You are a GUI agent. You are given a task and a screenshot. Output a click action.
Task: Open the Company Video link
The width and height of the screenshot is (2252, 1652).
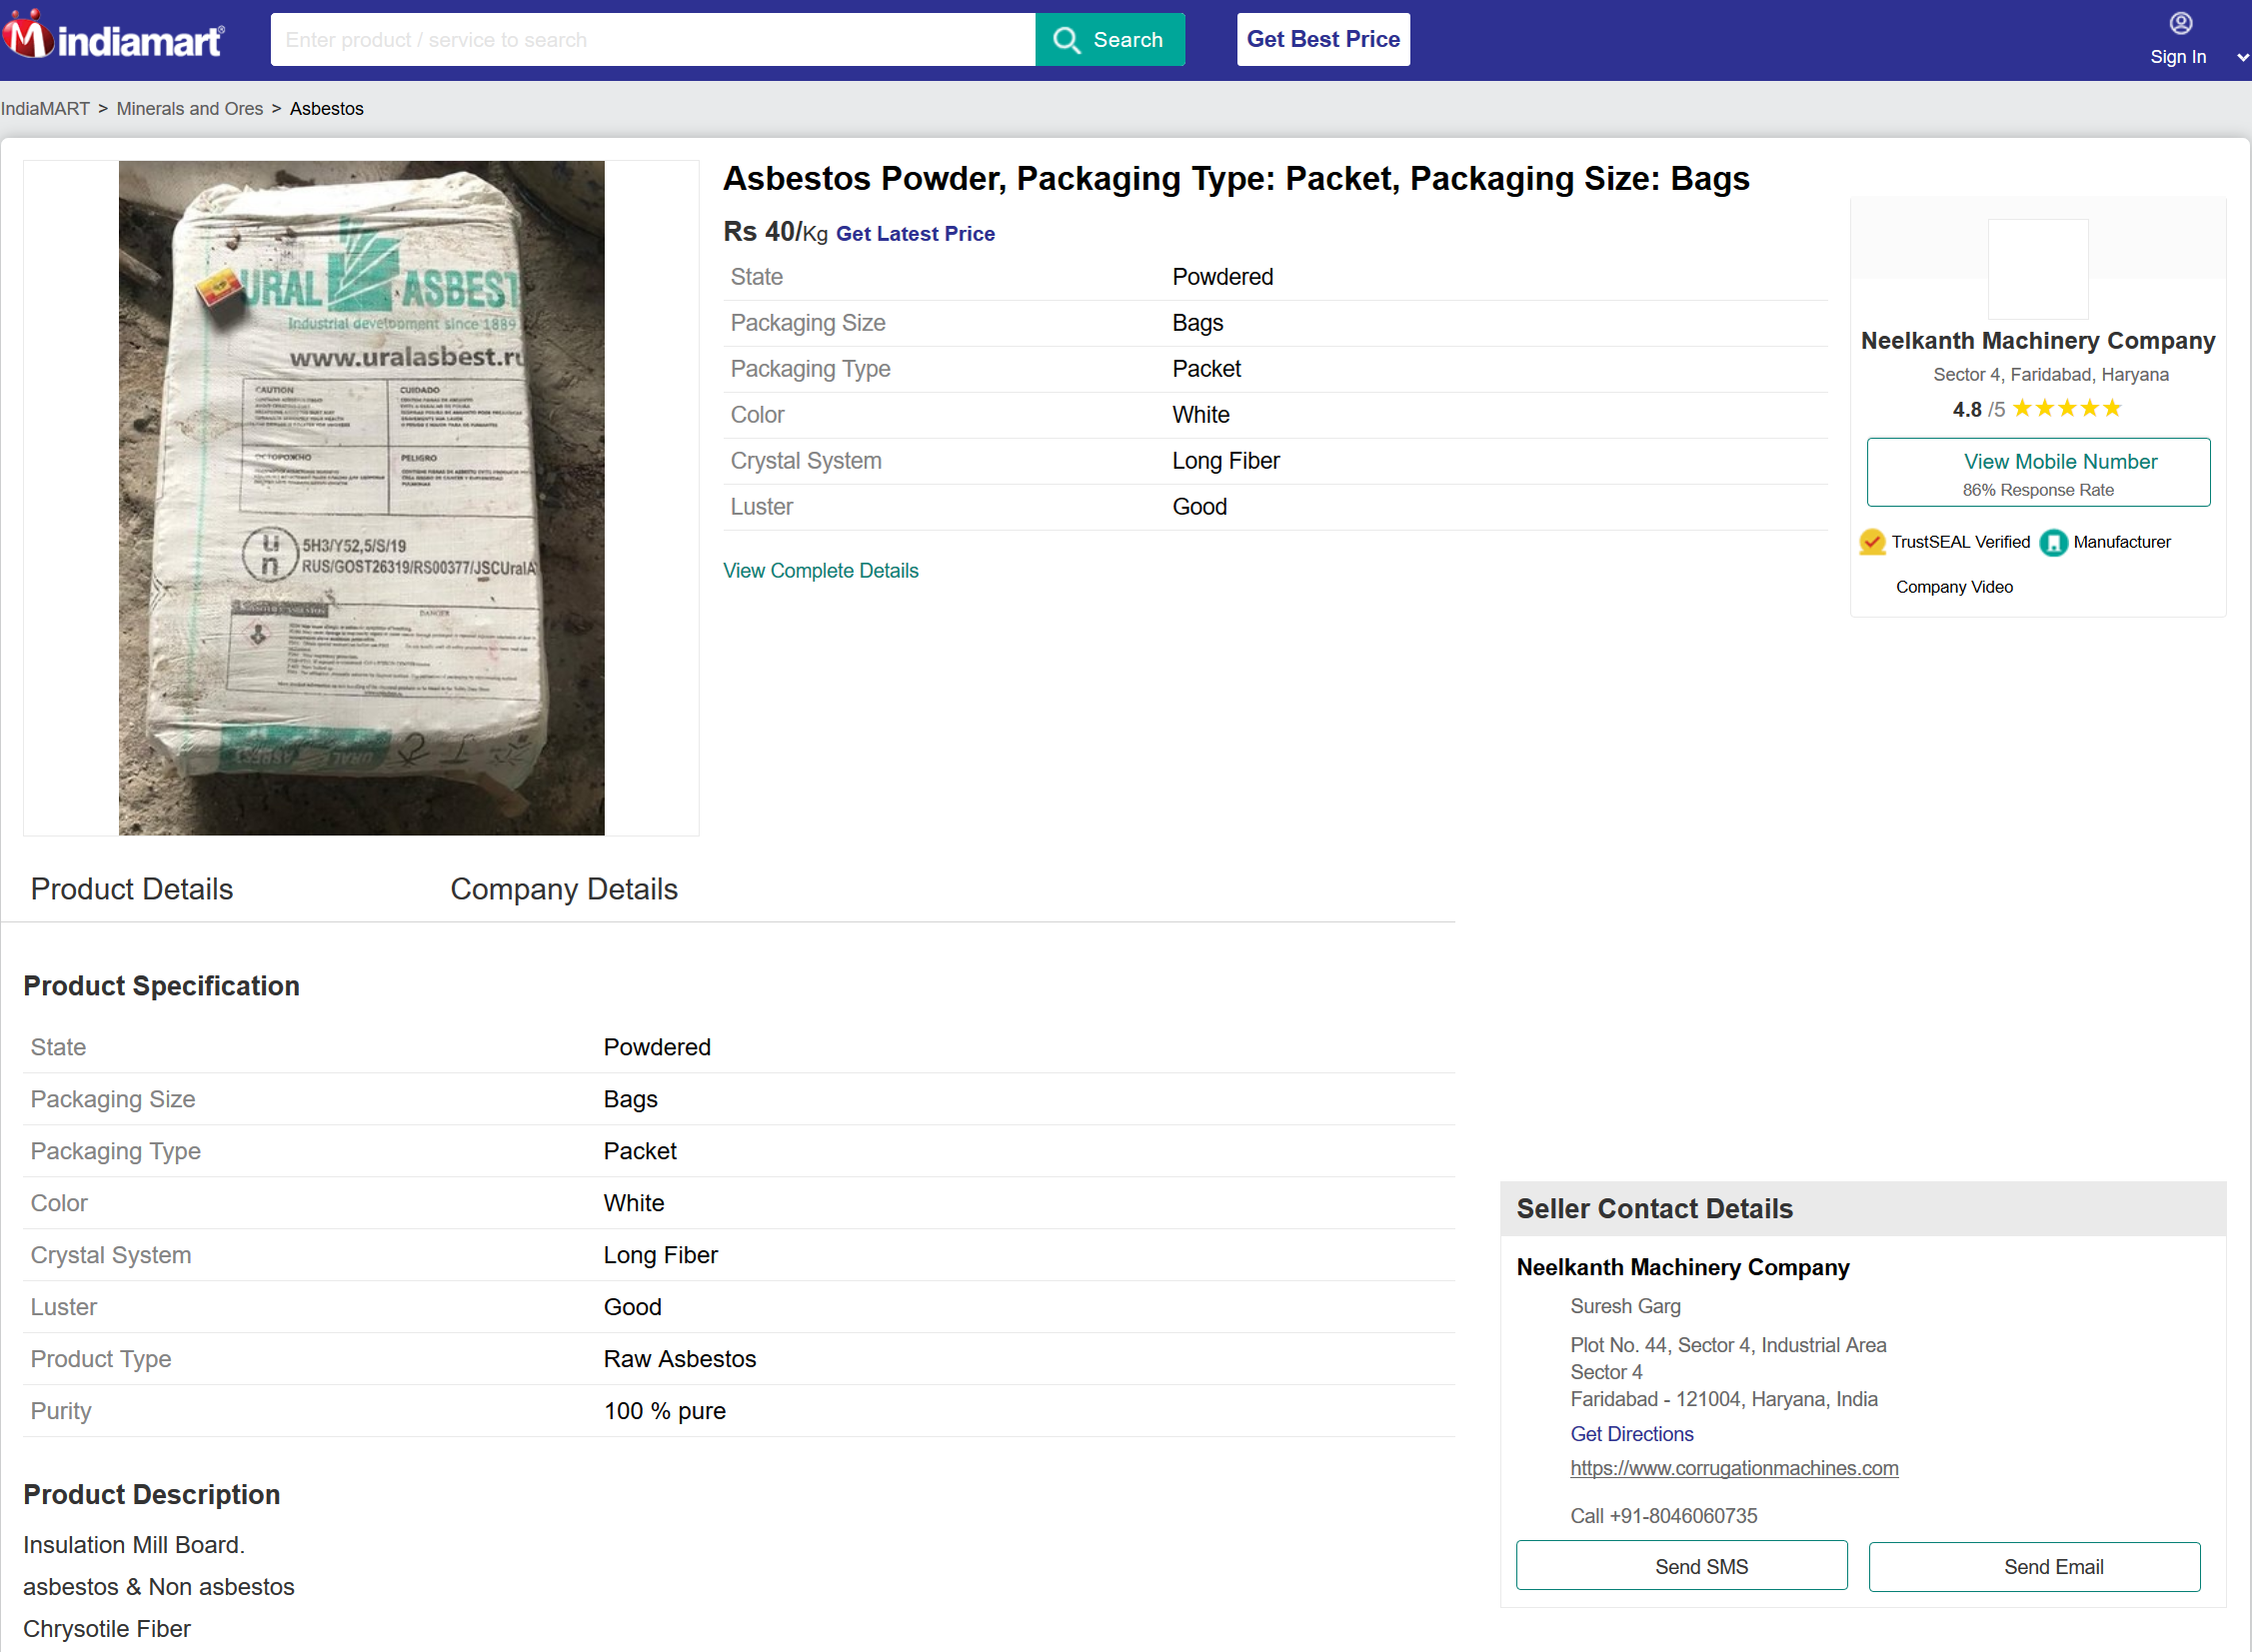(1954, 587)
